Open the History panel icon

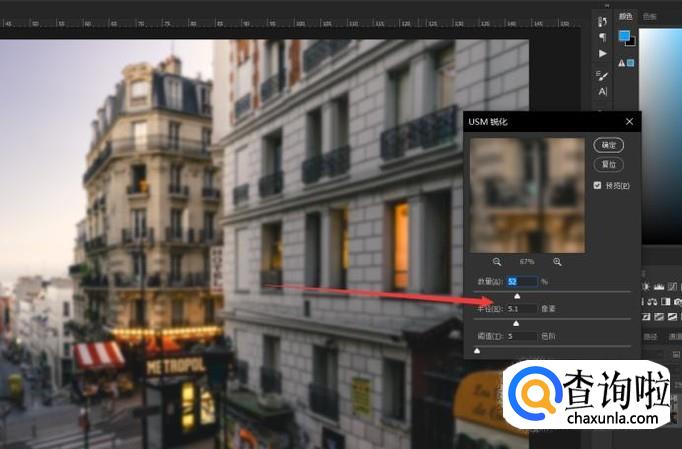[602, 21]
